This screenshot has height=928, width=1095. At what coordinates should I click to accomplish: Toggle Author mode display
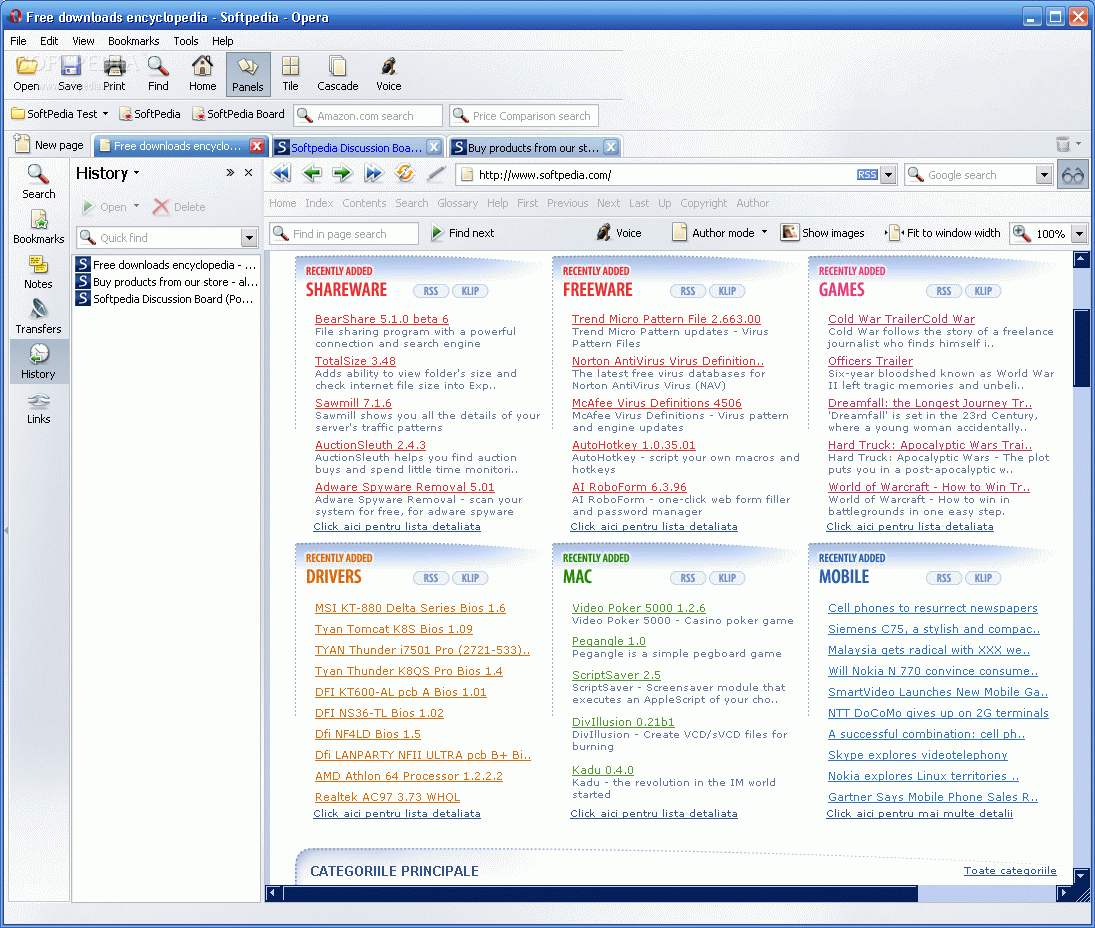pos(719,233)
